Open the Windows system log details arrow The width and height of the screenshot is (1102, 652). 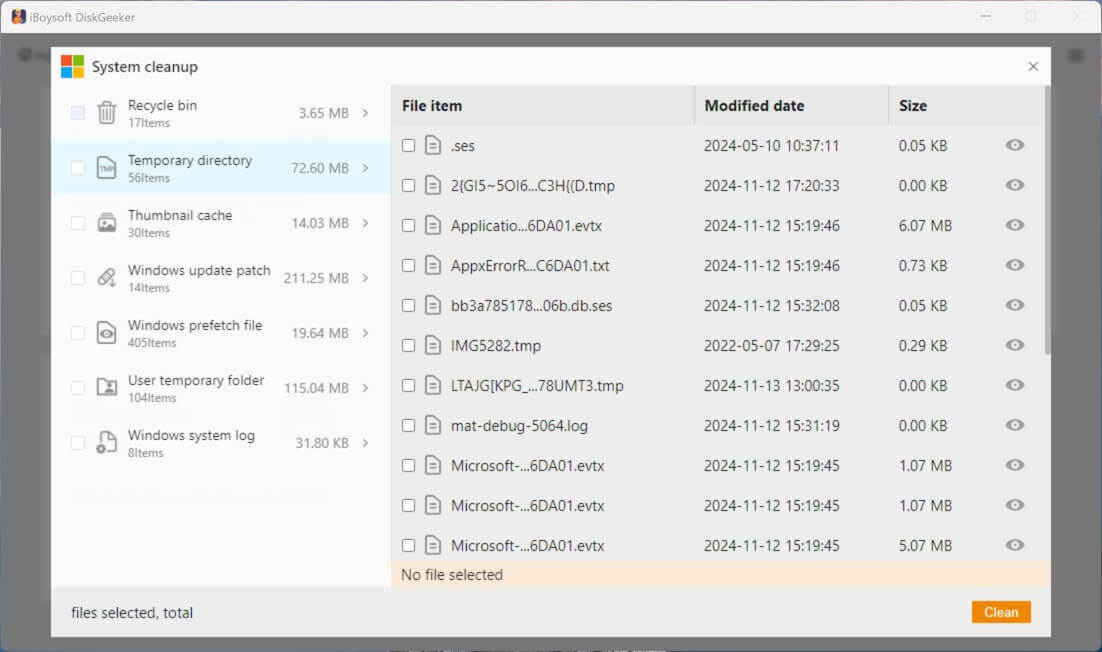pyautogui.click(x=366, y=442)
